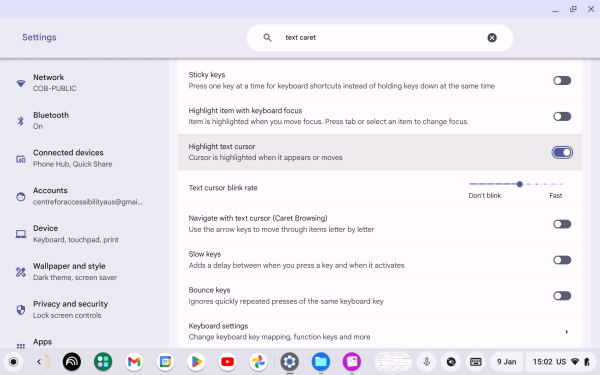Open the desk preview thumbnail on shelf
The height and width of the screenshot is (375, 600).
pyautogui.click(x=393, y=362)
